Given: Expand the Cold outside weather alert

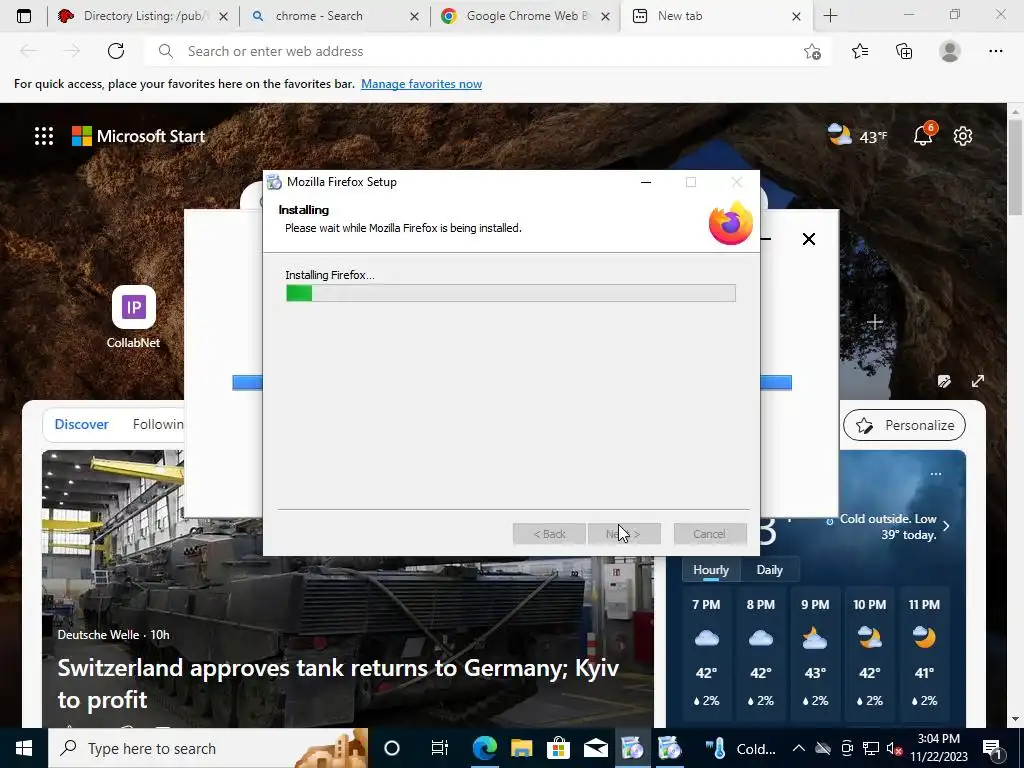Looking at the screenshot, I should tap(946, 526).
